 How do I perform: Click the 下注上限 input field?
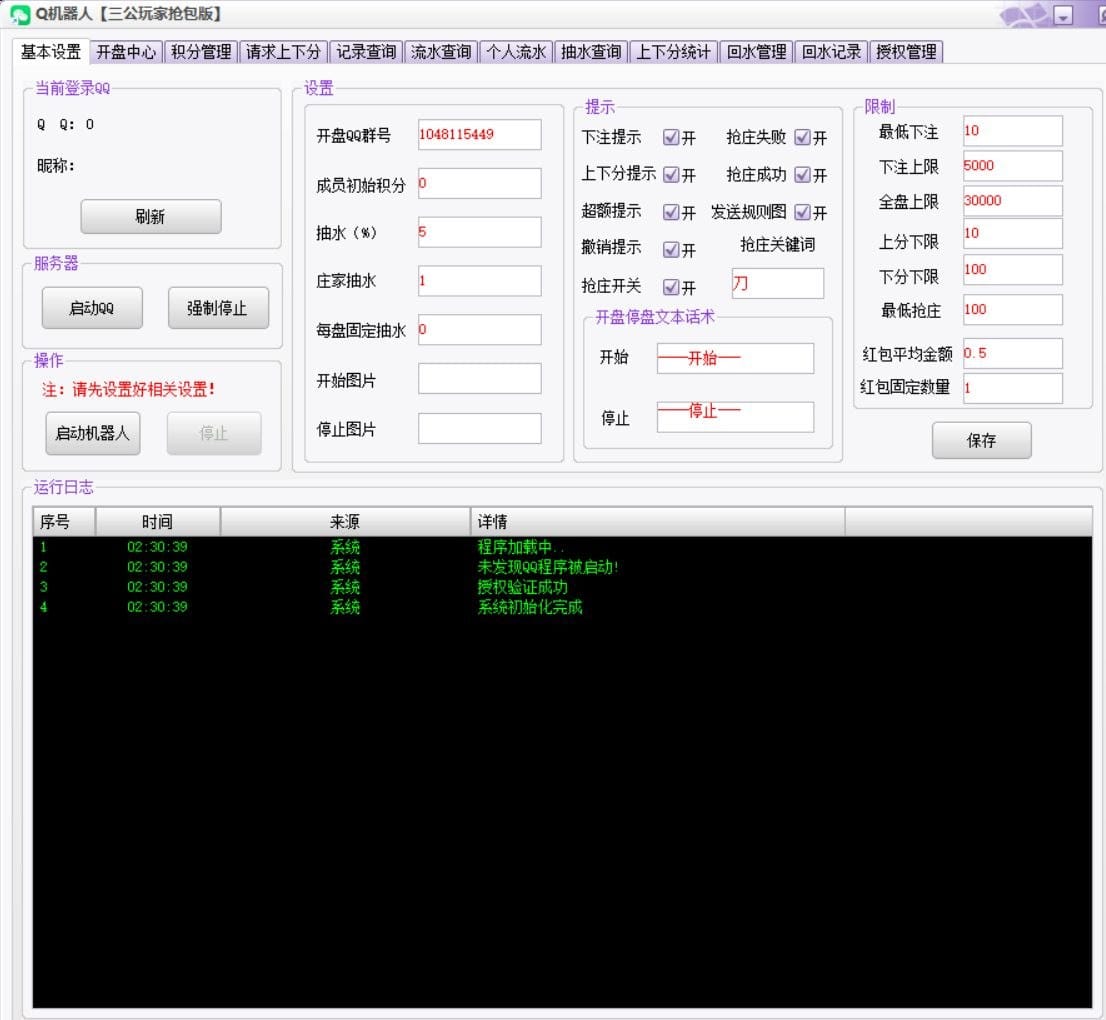click(x=1012, y=166)
